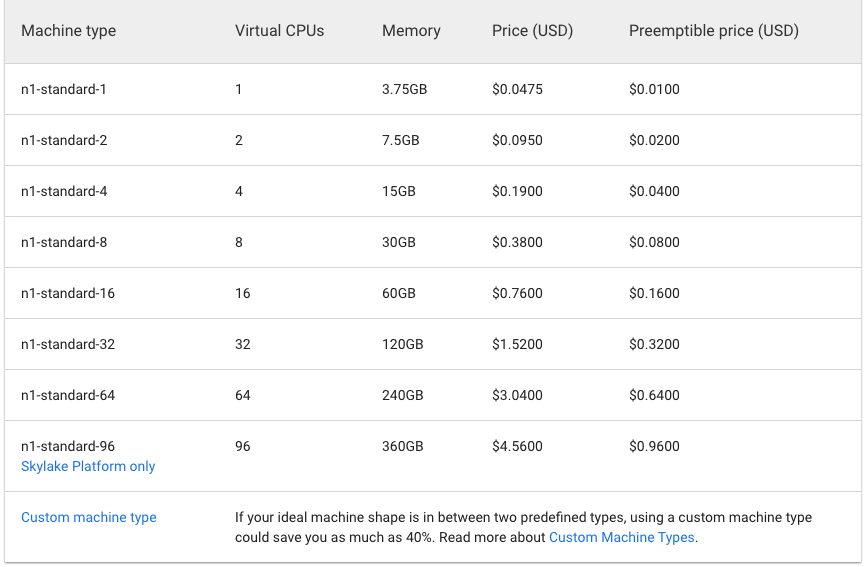The image size is (867, 567).
Task: Click the $0.1900 price cell
Action: [518, 191]
